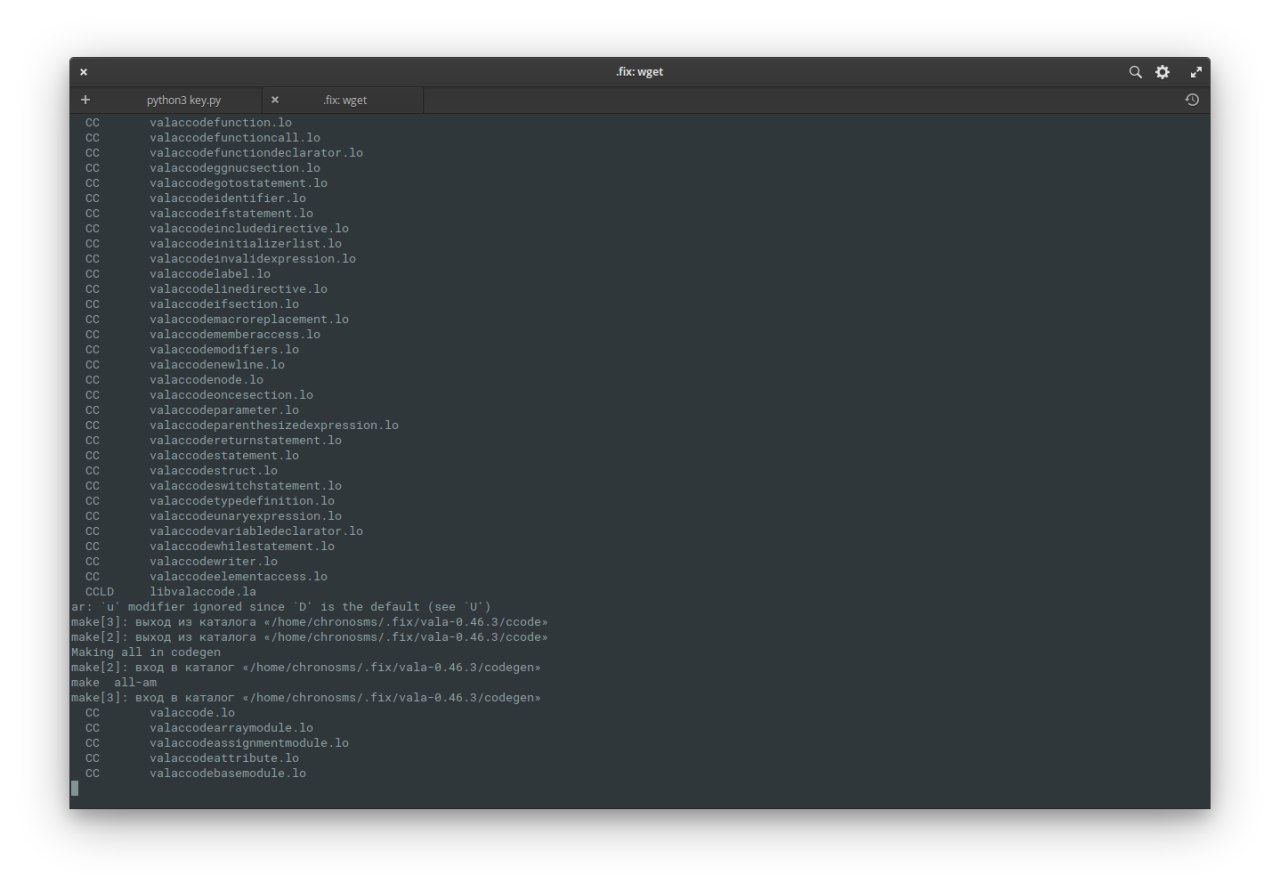Click the valaccodeunaryexpression.lo line
The image size is (1280, 891).
213,516
